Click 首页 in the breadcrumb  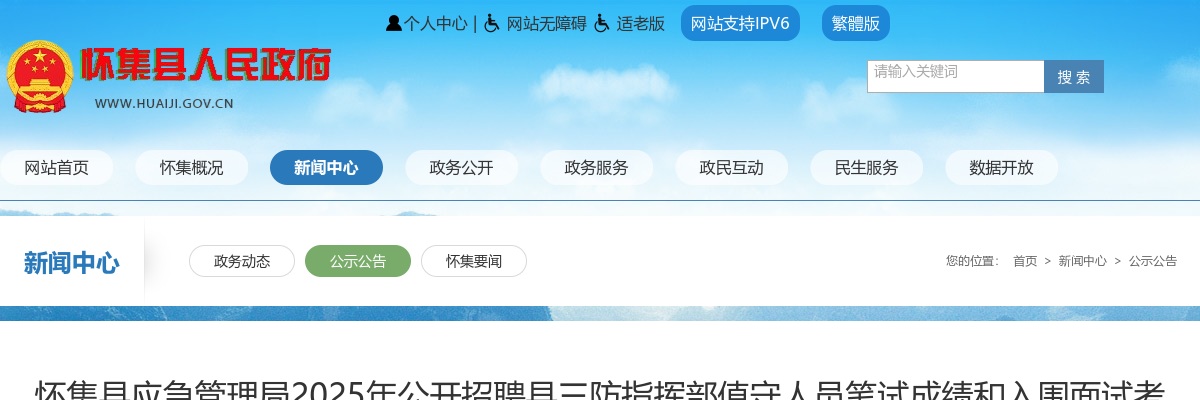click(x=1025, y=261)
